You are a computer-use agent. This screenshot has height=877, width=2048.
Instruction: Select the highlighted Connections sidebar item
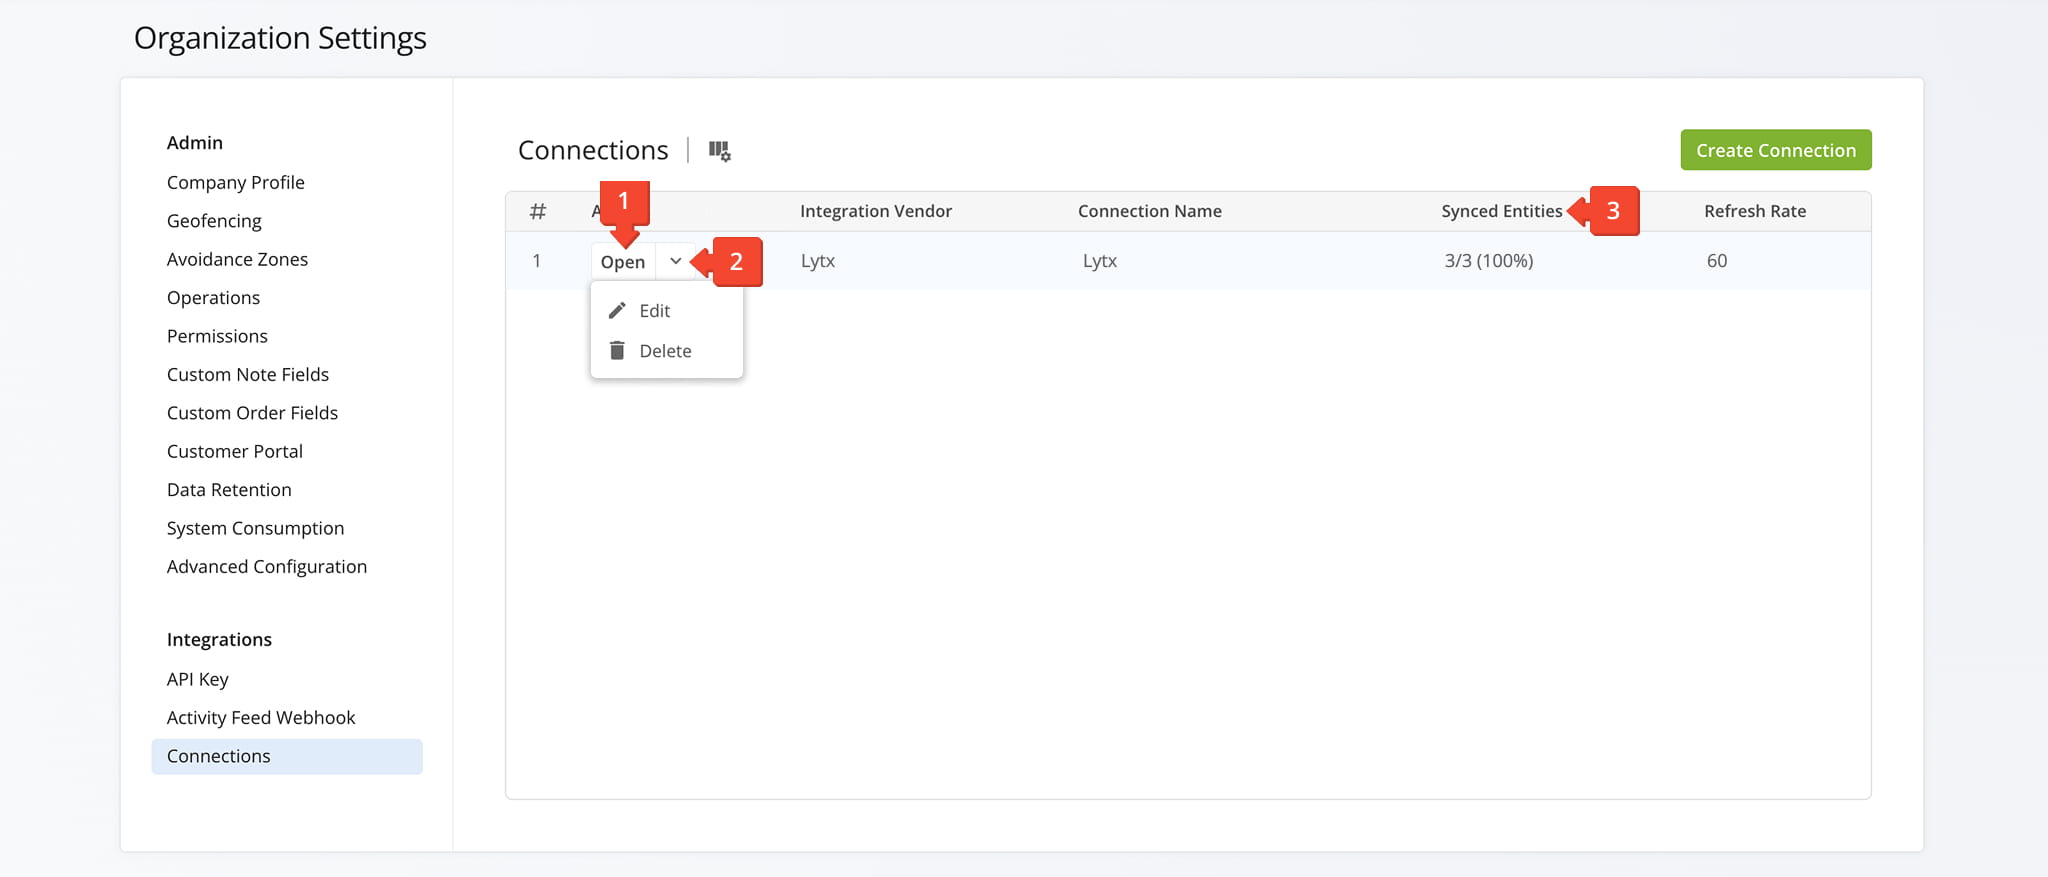[218, 756]
